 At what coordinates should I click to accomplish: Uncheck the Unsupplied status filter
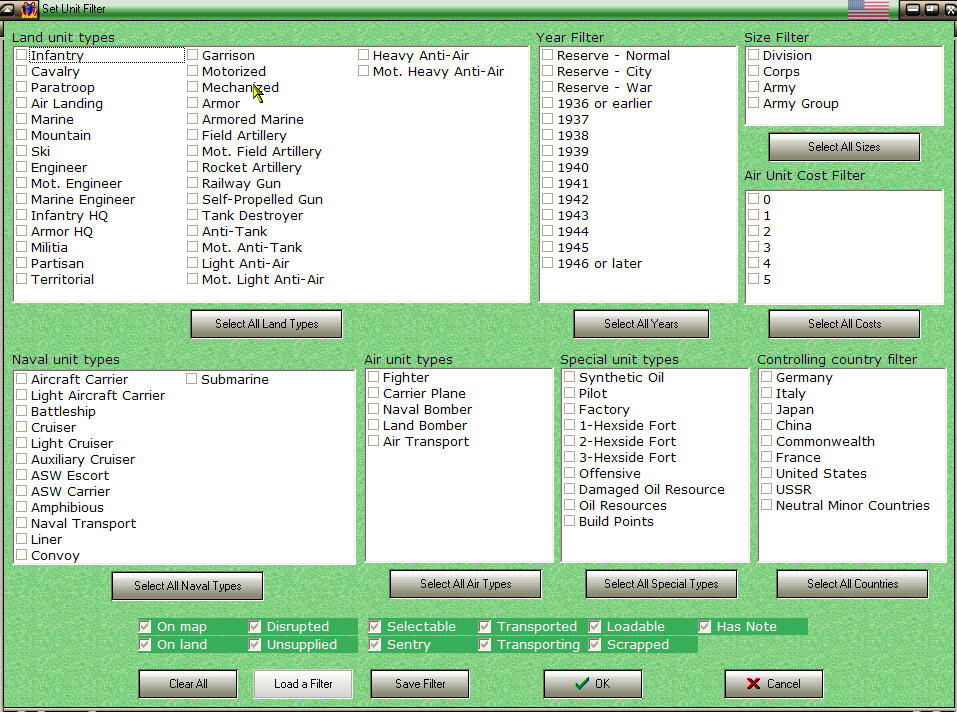point(255,644)
